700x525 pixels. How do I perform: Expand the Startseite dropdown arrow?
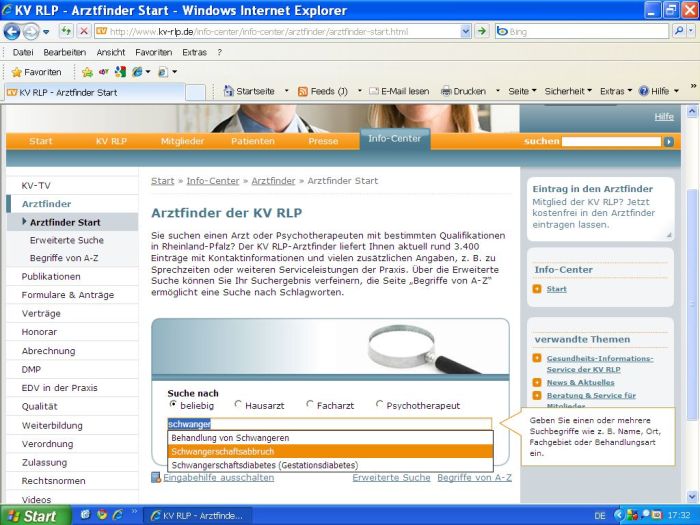287,91
